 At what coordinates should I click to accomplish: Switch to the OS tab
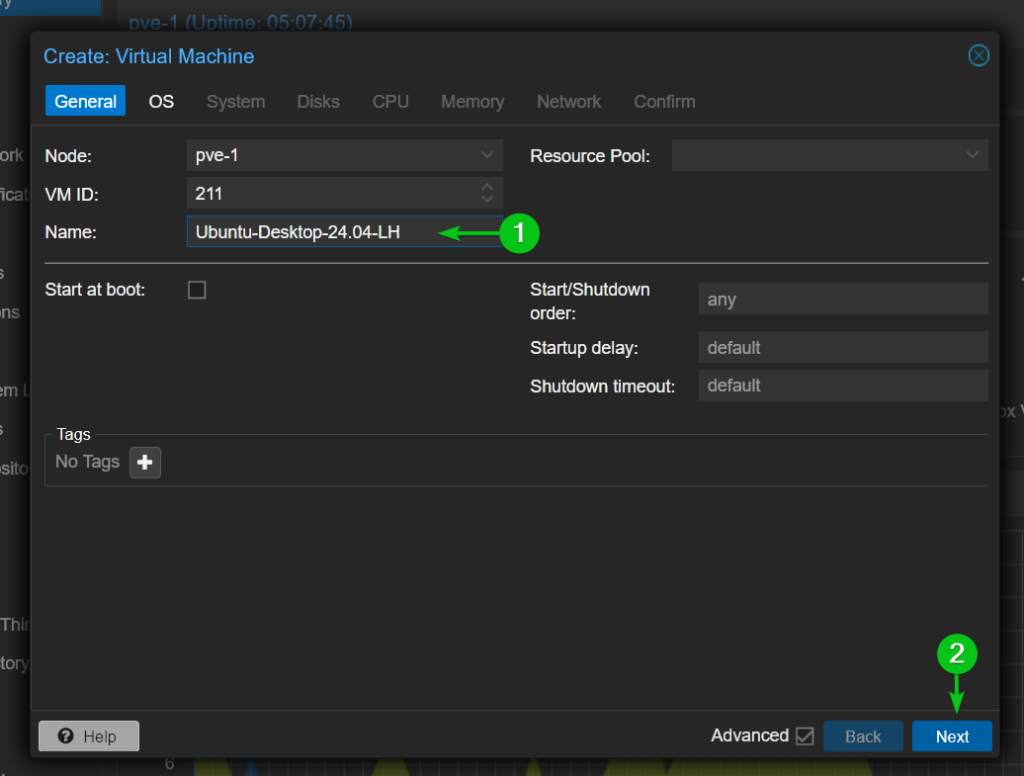[x=161, y=101]
